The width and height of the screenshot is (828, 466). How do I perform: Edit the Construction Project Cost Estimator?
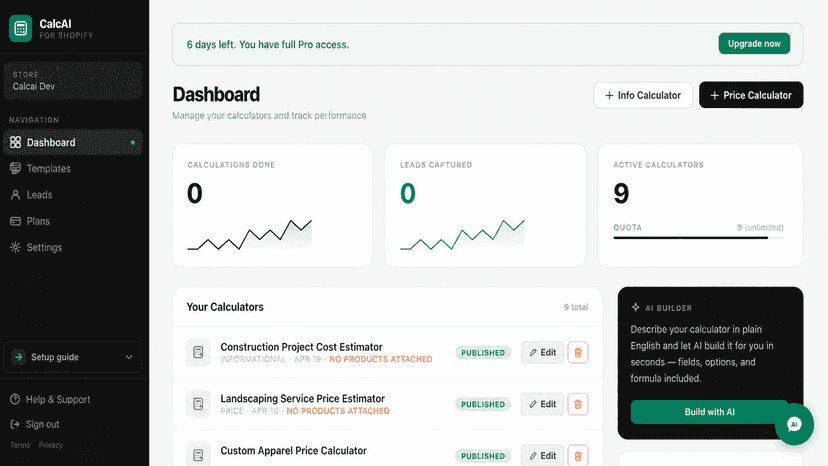click(x=542, y=352)
